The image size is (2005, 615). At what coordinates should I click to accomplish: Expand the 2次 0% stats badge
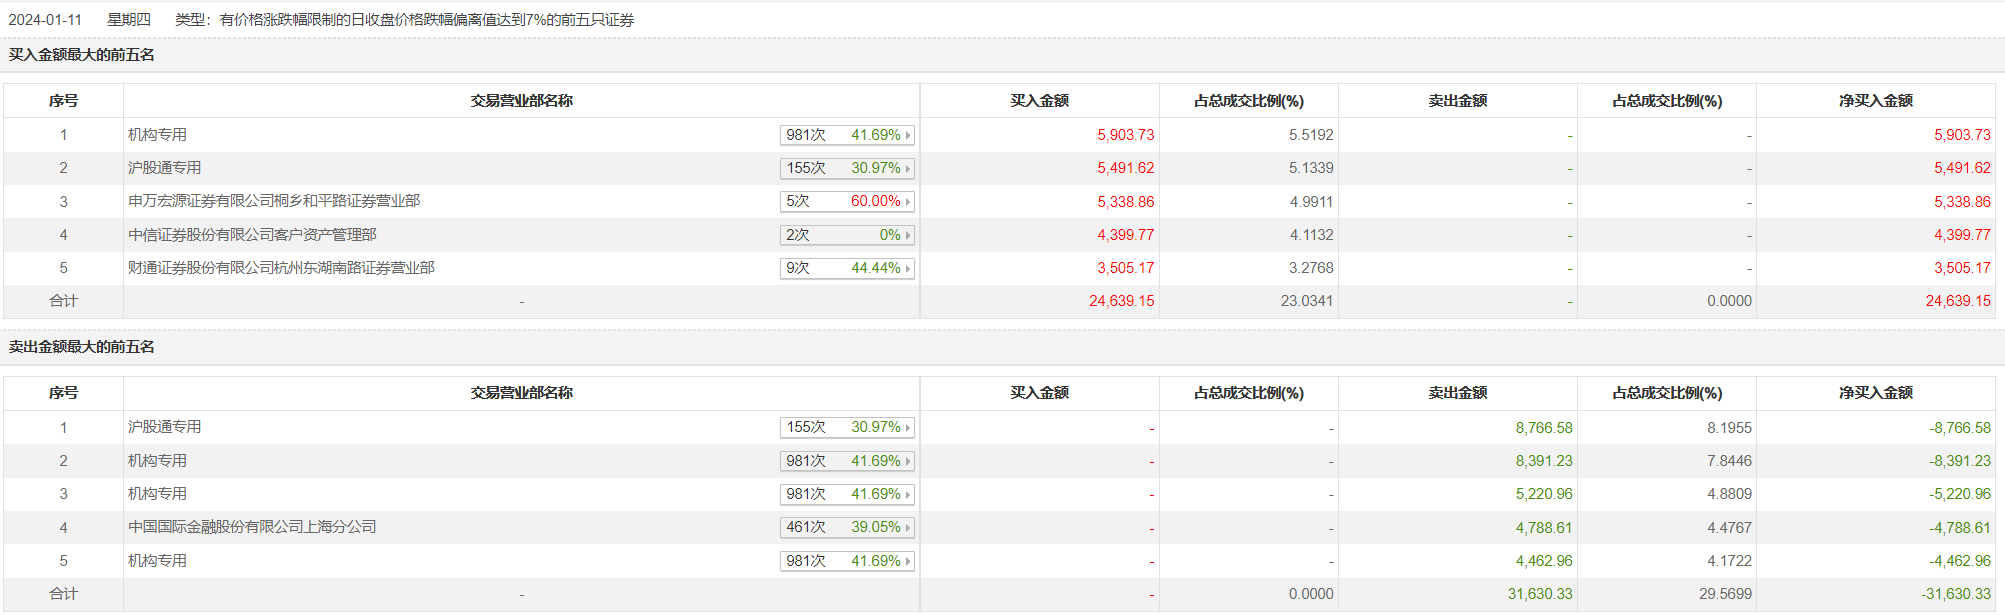tap(846, 235)
